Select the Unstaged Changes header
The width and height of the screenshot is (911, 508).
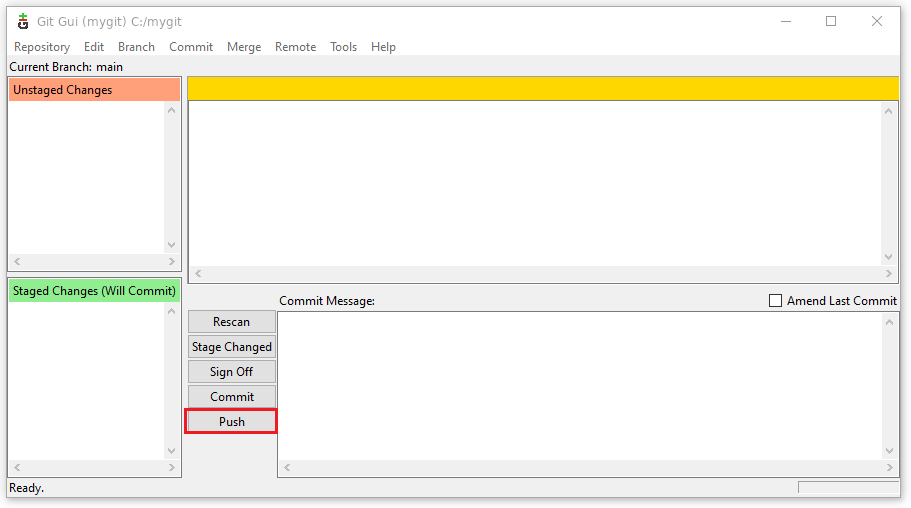(x=94, y=90)
